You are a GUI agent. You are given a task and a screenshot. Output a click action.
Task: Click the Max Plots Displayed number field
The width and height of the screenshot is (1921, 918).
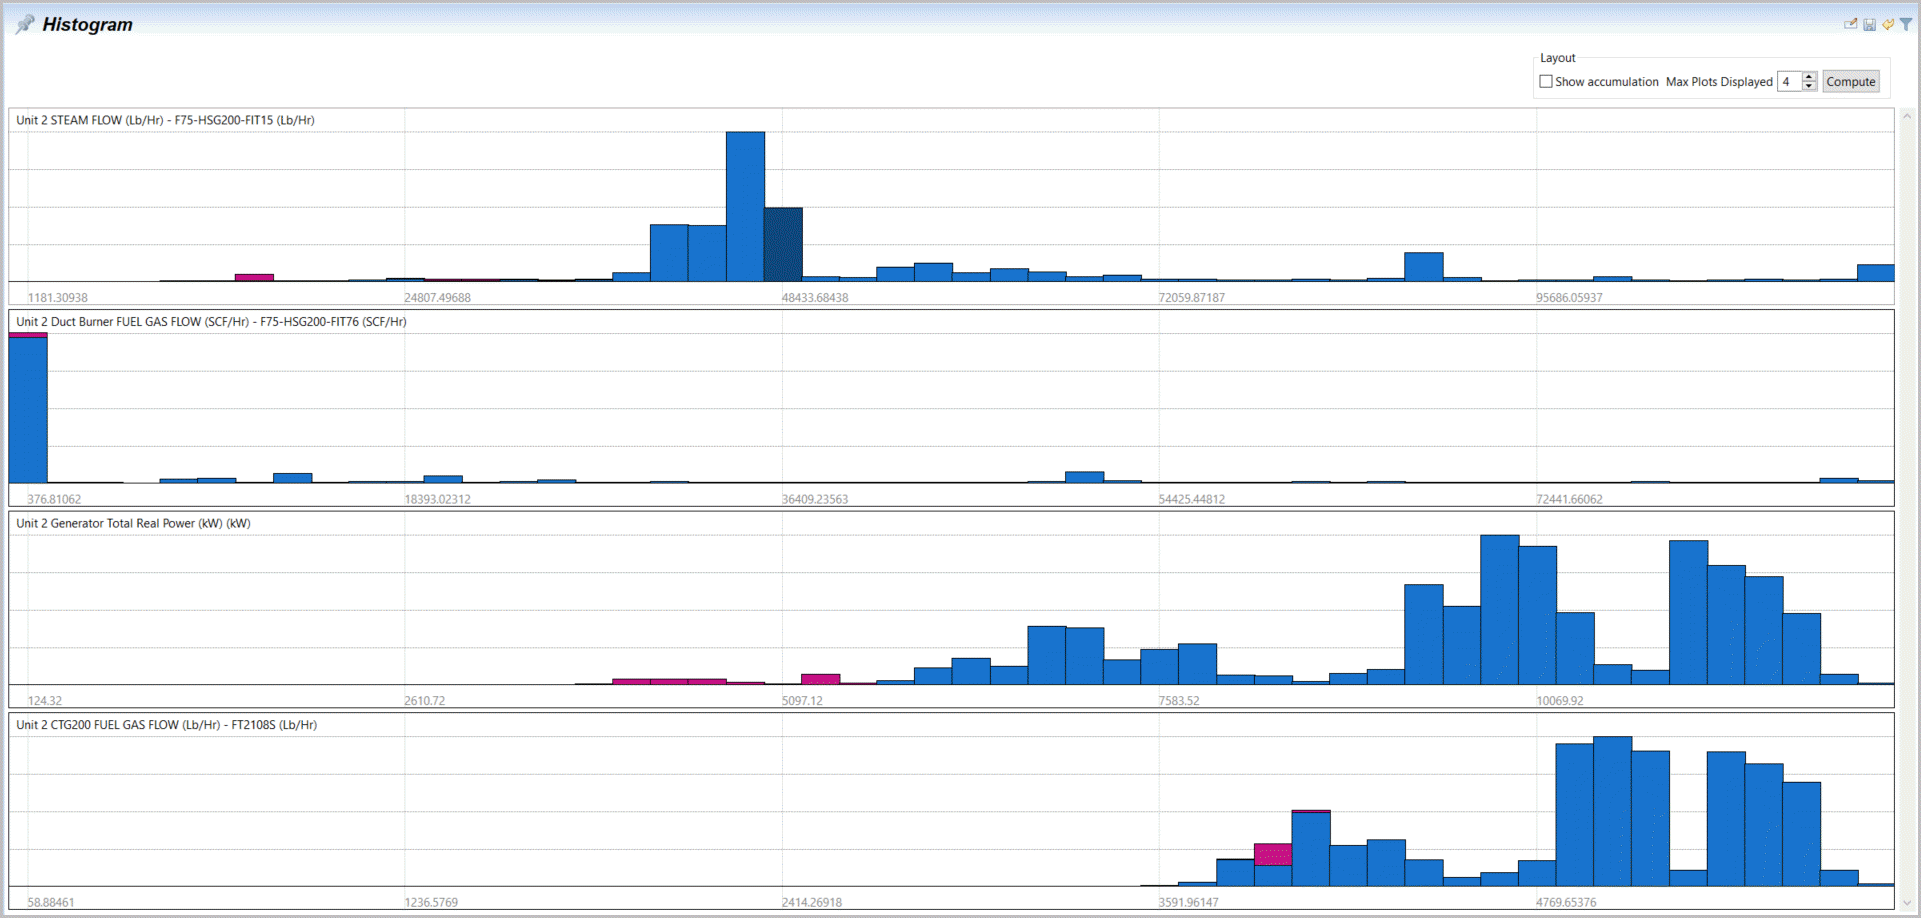click(x=1789, y=82)
